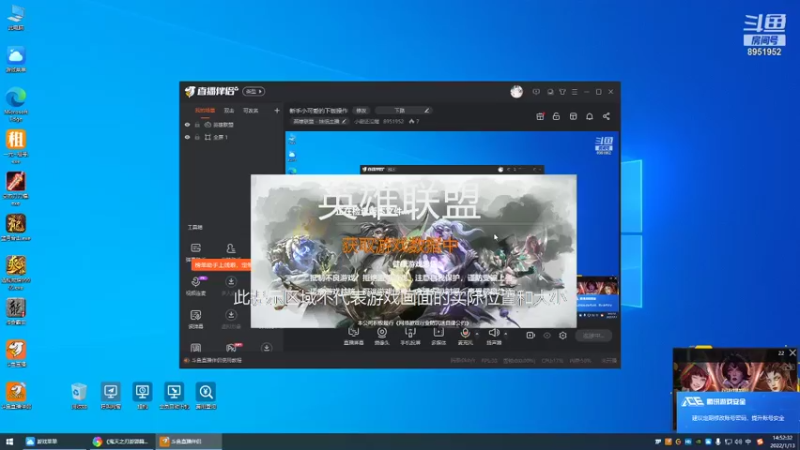Mute the speaker (扬声器)
This screenshot has height=450, width=800.
(493, 336)
